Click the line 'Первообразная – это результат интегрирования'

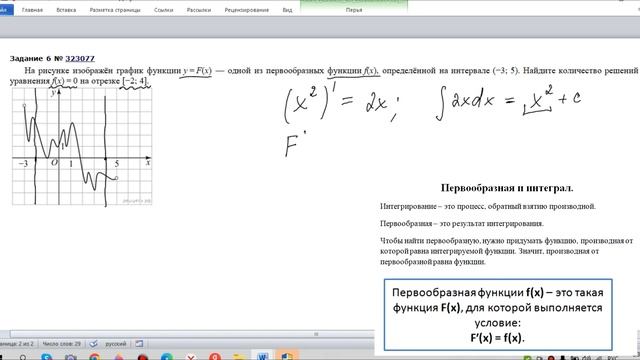pyautogui.click(x=462, y=223)
